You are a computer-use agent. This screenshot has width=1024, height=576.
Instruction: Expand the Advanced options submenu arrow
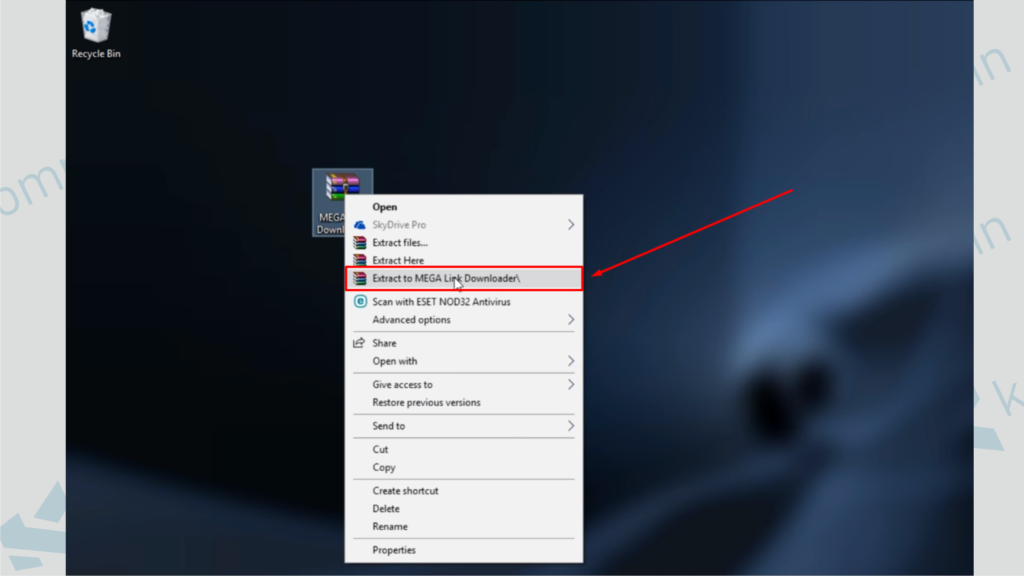(x=571, y=320)
